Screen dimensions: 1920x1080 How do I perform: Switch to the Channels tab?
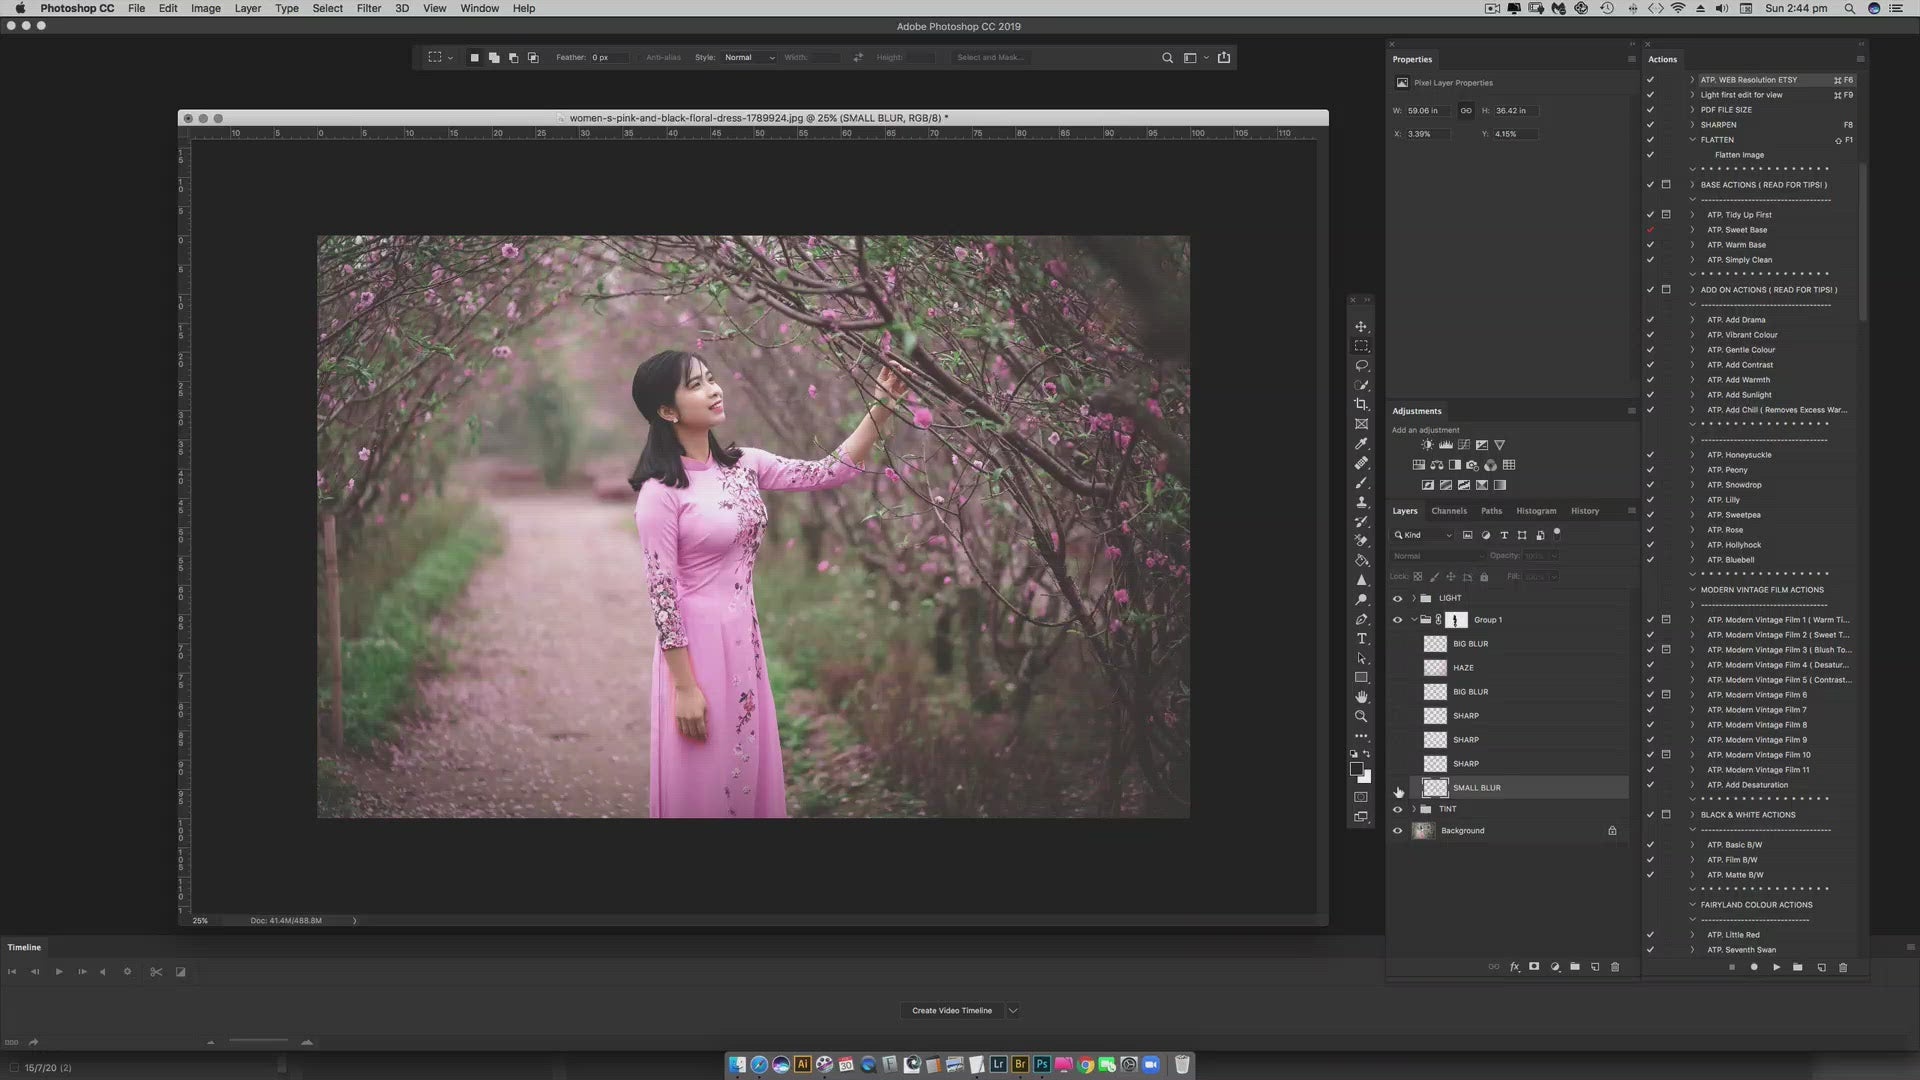click(1448, 511)
